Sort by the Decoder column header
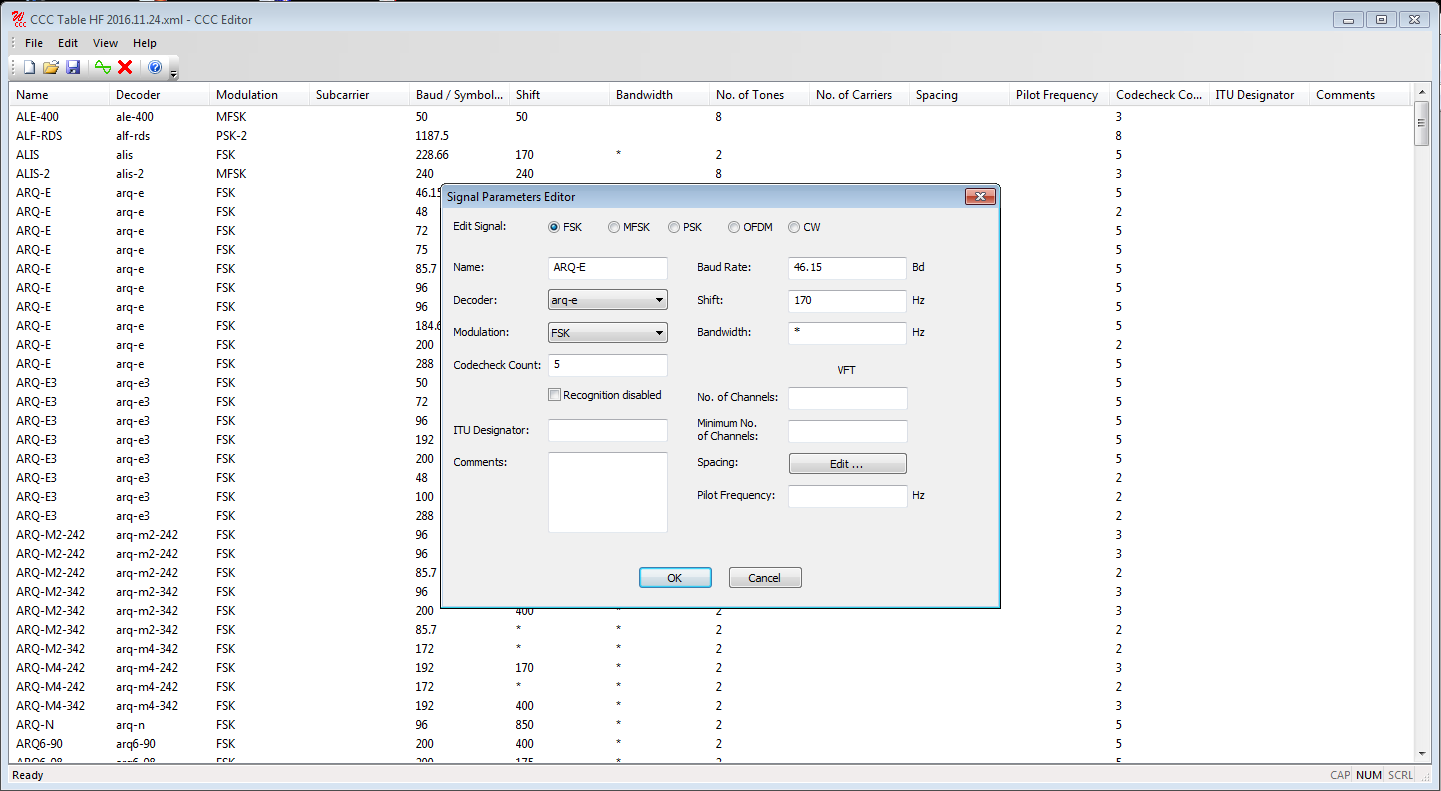1441x791 pixels. click(x=160, y=95)
